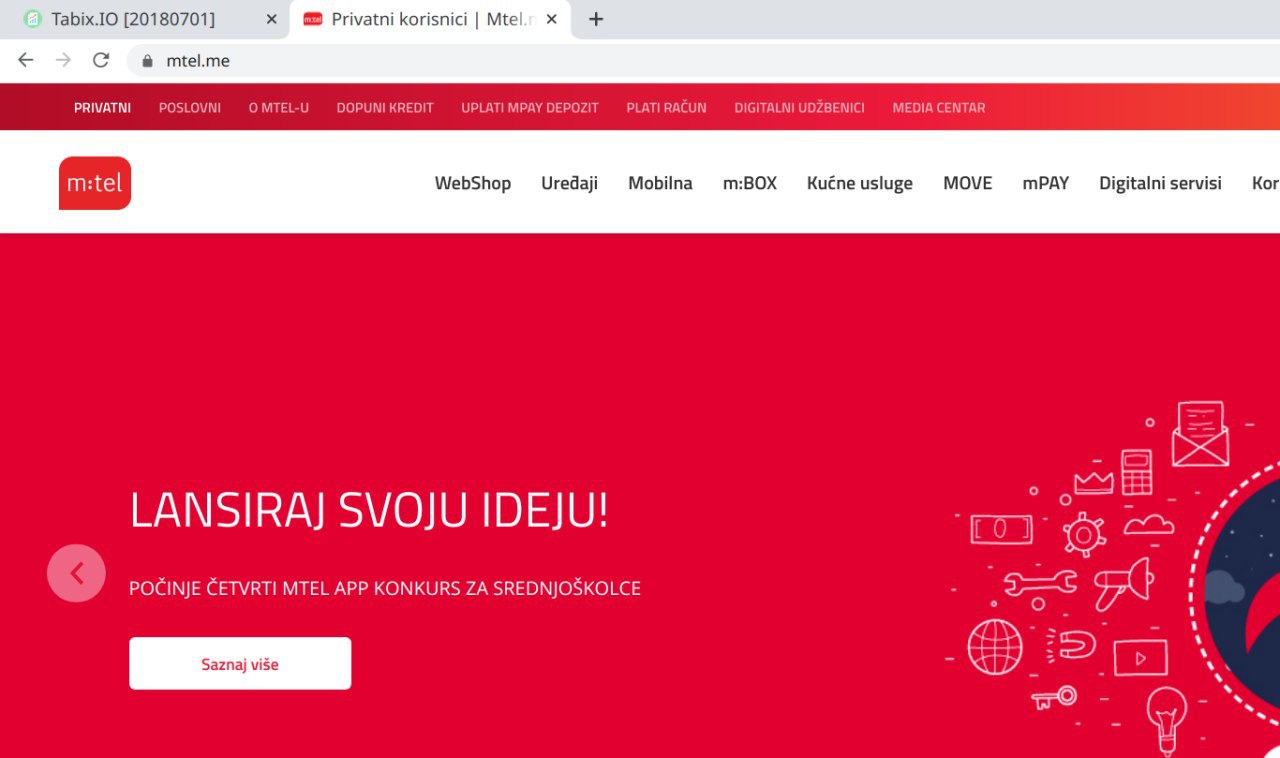Open the Kućne usluge navigation item
Image resolution: width=1280 pixels, height=758 pixels.
point(860,183)
